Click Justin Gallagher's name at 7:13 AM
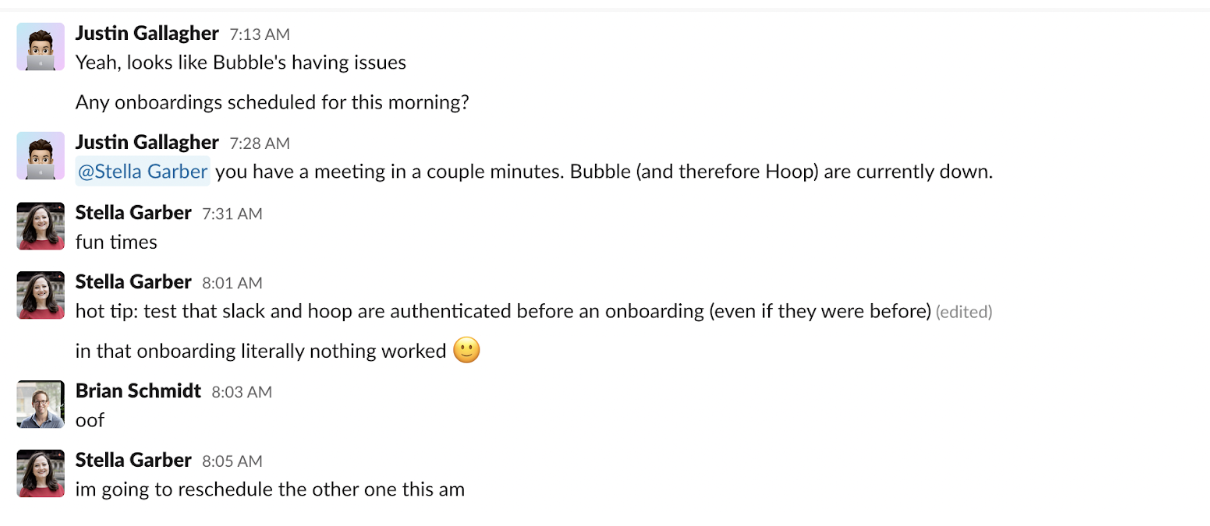This screenshot has height=526, width=1210. [147, 33]
